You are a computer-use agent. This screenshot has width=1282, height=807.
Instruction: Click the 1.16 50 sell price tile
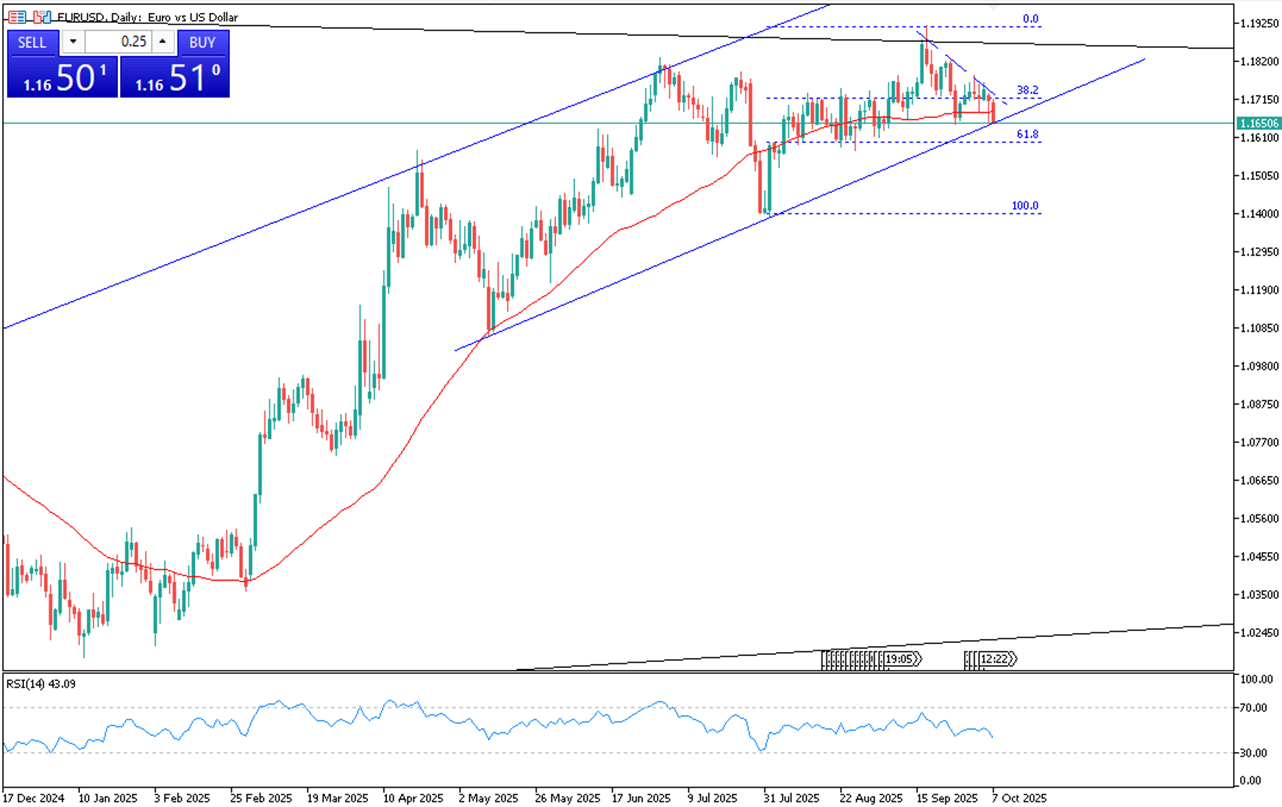click(x=62, y=77)
